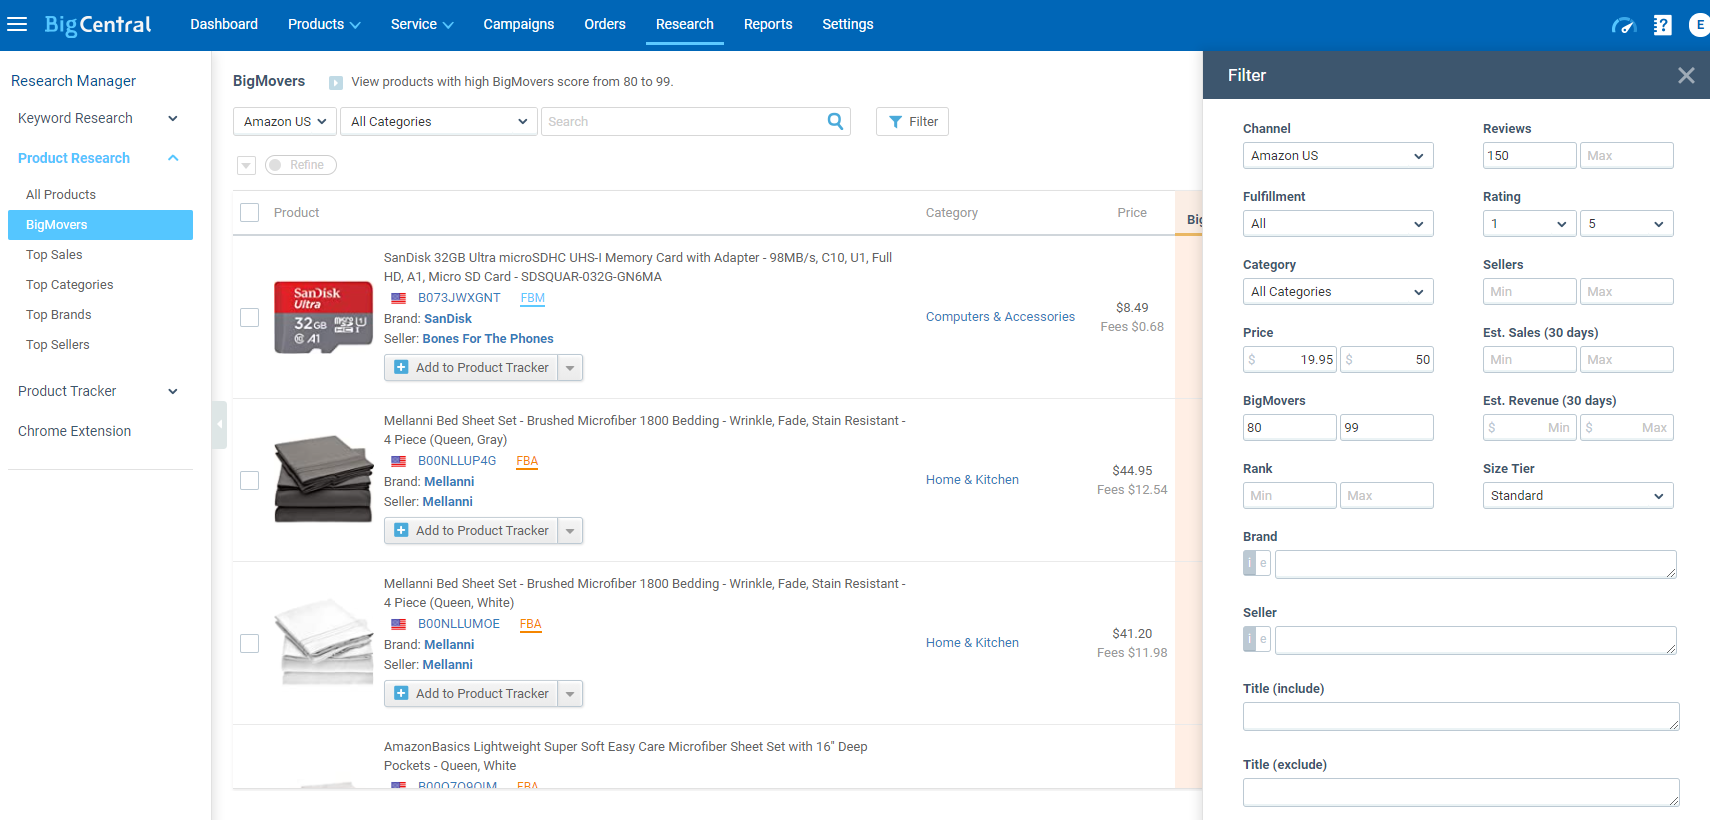
Task: Open the Size Tier dropdown
Action: pyautogui.click(x=1578, y=495)
